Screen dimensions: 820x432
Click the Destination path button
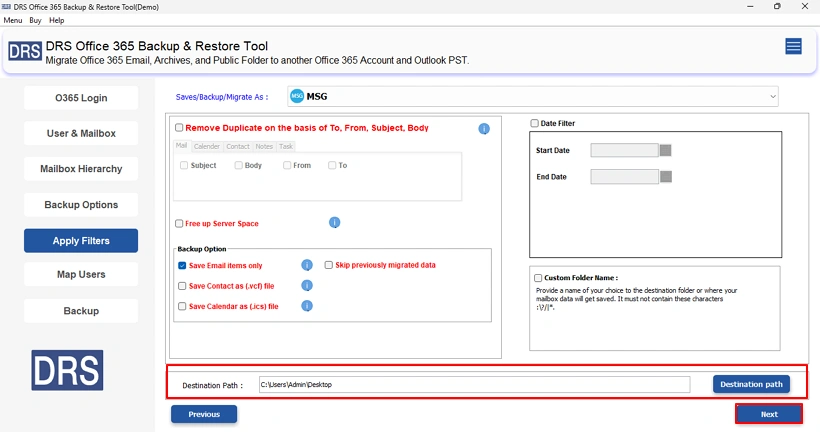point(751,384)
